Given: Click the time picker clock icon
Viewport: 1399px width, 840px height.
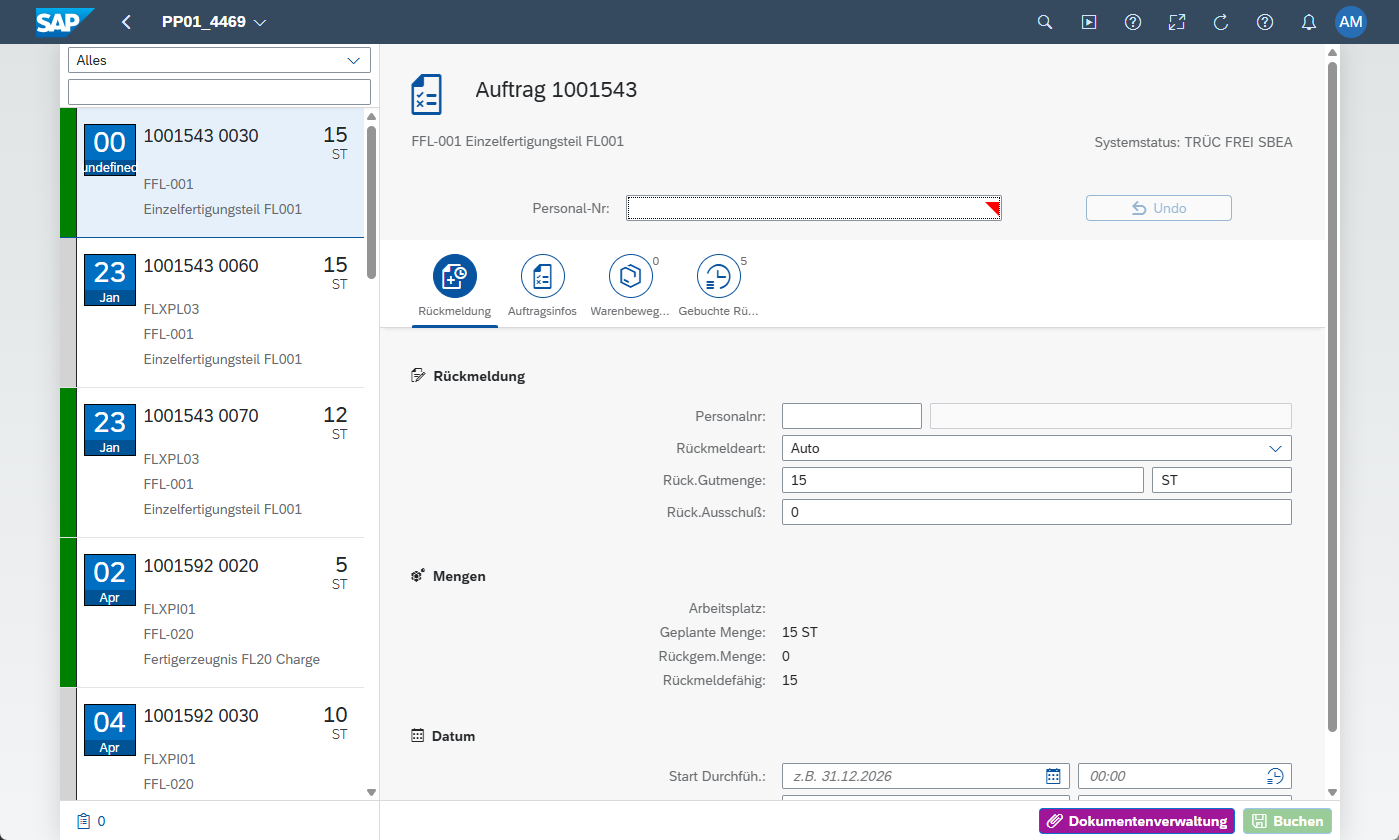Looking at the screenshot, I should pos(1275,776).
